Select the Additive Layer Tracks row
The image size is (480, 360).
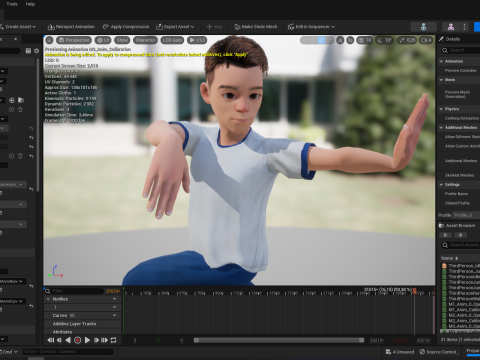pyautogui.click(x=82, y=324)
